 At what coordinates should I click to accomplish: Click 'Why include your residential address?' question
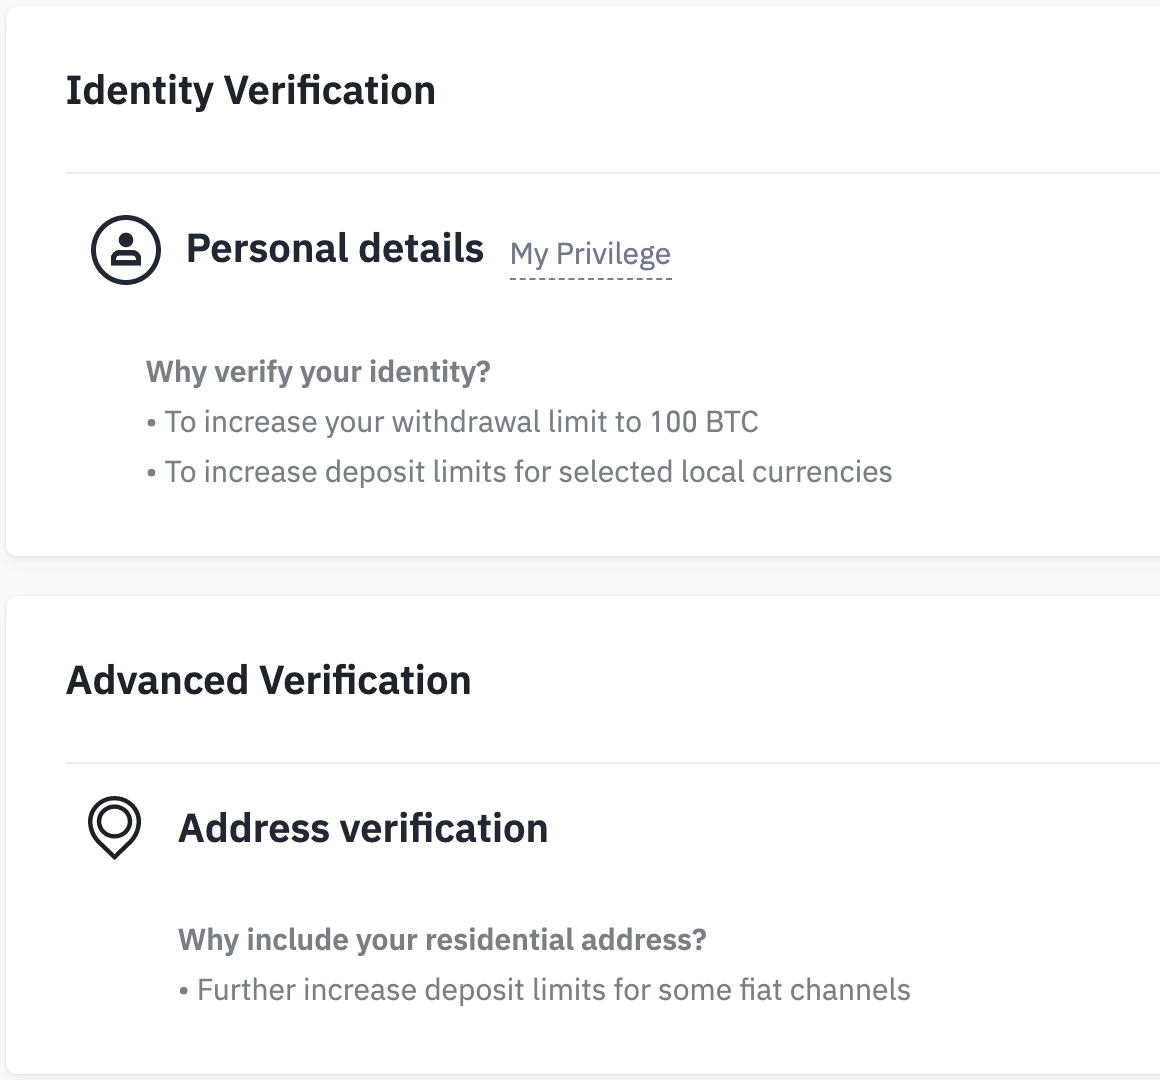(x=442, y=940)
